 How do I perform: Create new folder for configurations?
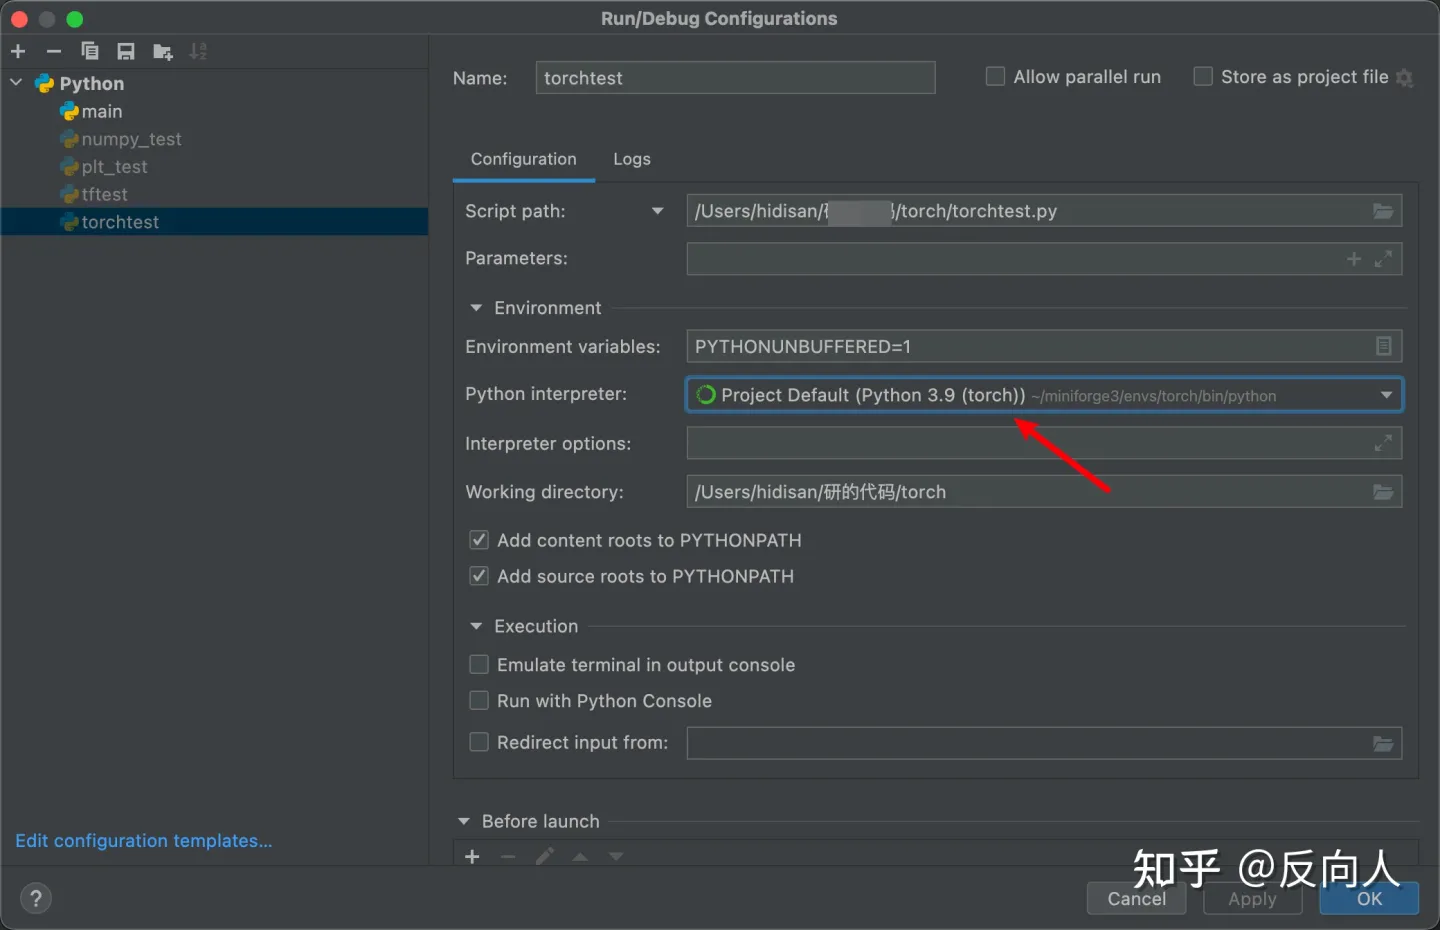162,51
